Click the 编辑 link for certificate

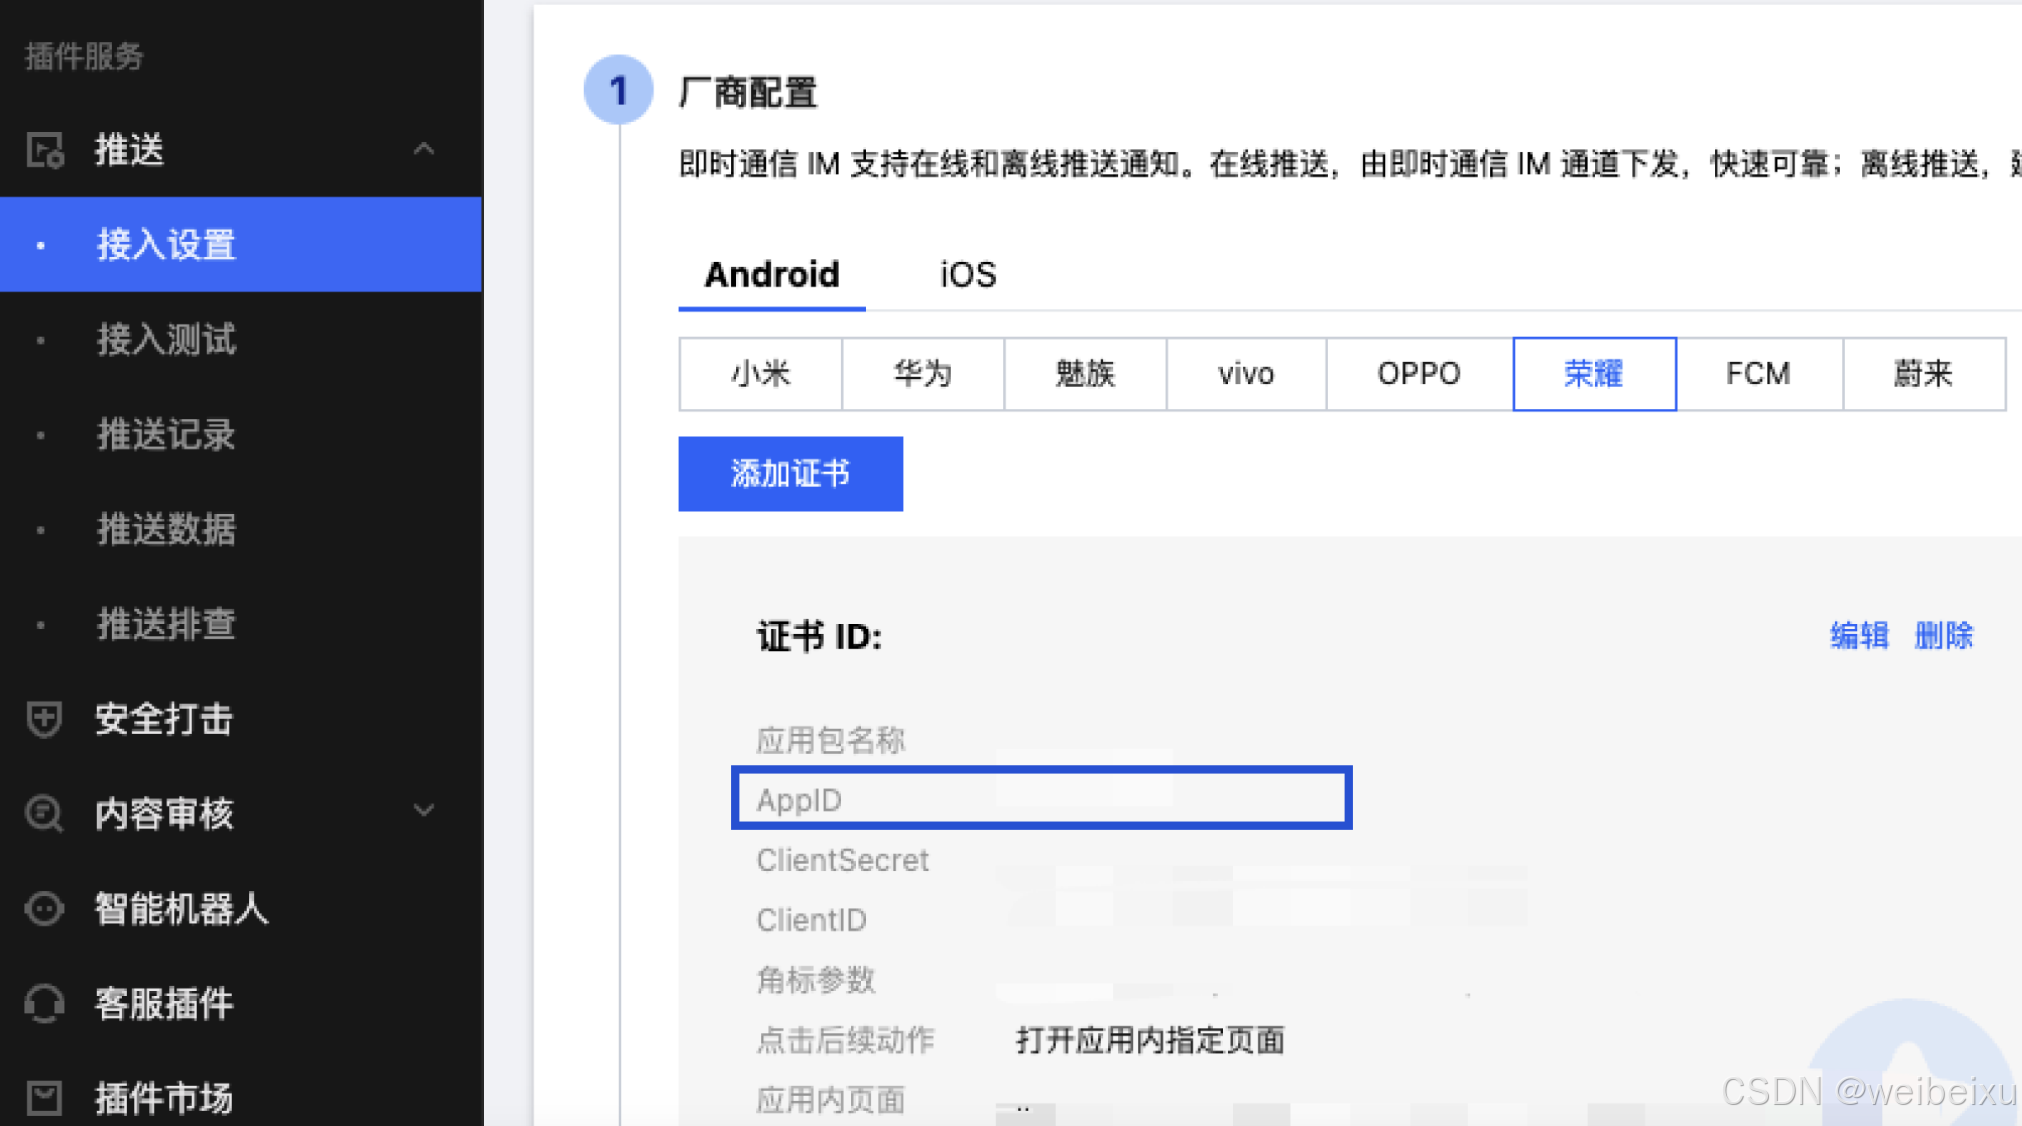click(x=1858, y=635)
